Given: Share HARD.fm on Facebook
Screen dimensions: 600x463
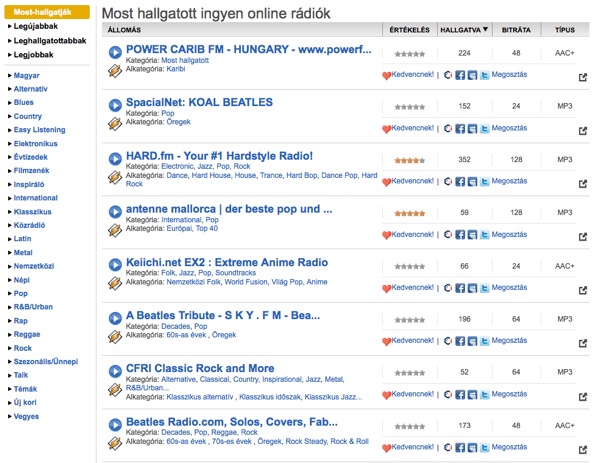Looking at the screenshot, I should [x=460, y=181].
